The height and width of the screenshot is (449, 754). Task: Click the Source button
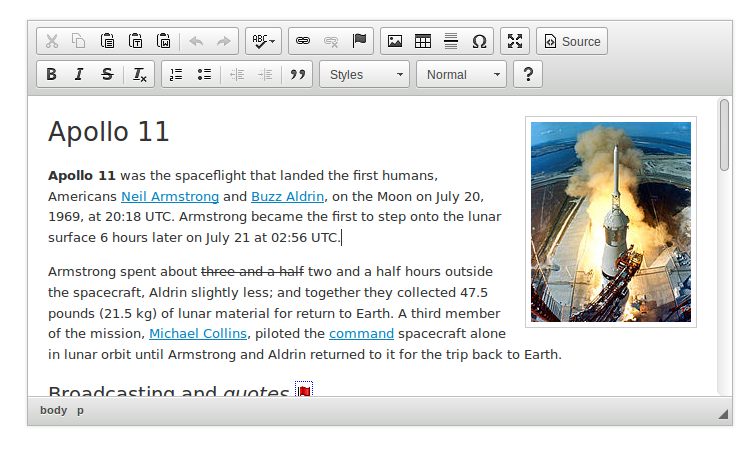[x=572, y=41]
